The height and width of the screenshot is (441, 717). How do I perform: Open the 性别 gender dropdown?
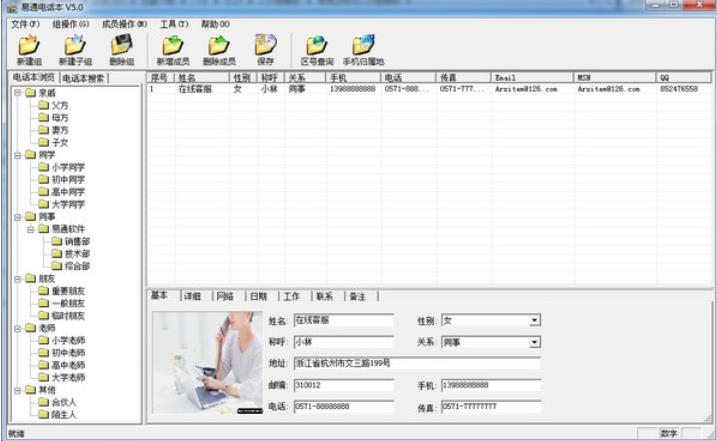point(534,320)
